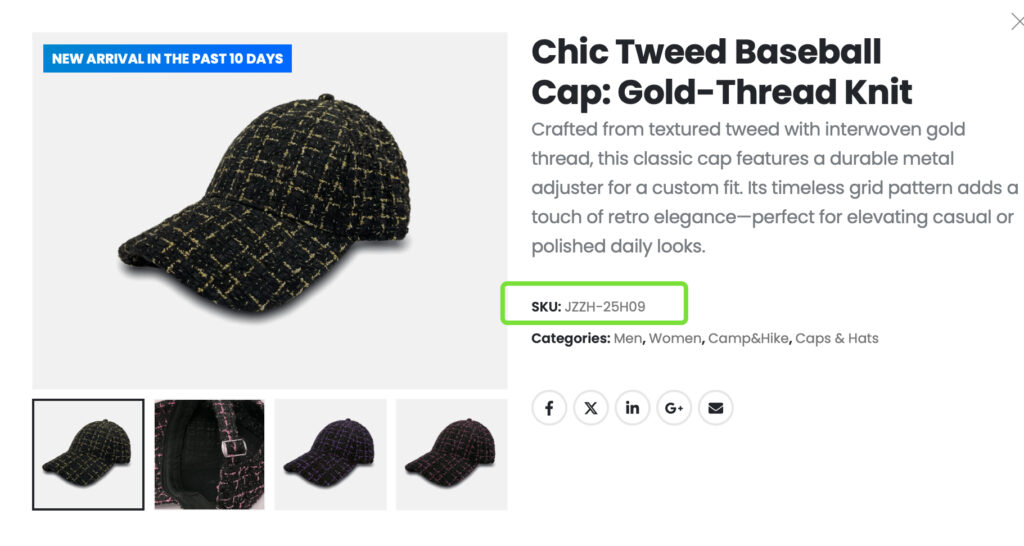Send product by email envelope icon
This screenshot has height=546, width=1024.
[x=715, y=408]
